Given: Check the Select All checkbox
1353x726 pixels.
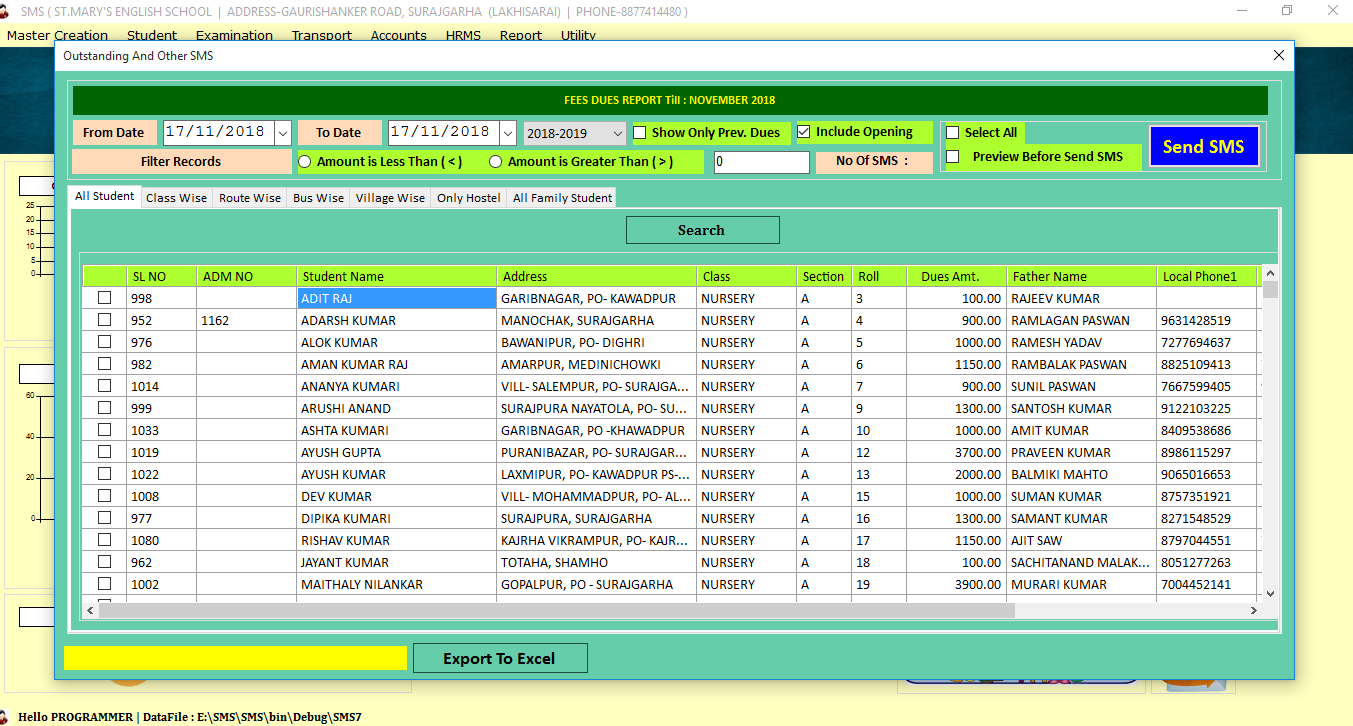Looking at the screenshot, I should pos(953,132).
